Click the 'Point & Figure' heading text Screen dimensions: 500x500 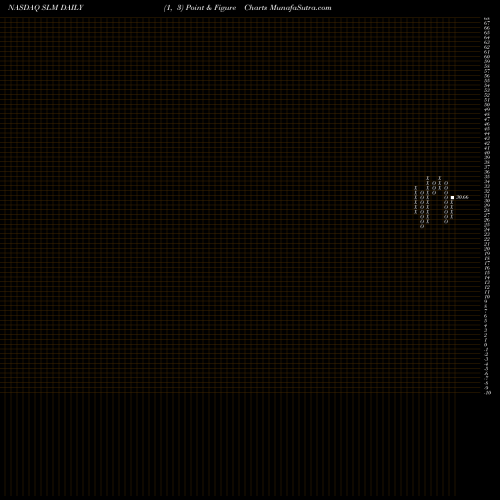click(211, 8)
